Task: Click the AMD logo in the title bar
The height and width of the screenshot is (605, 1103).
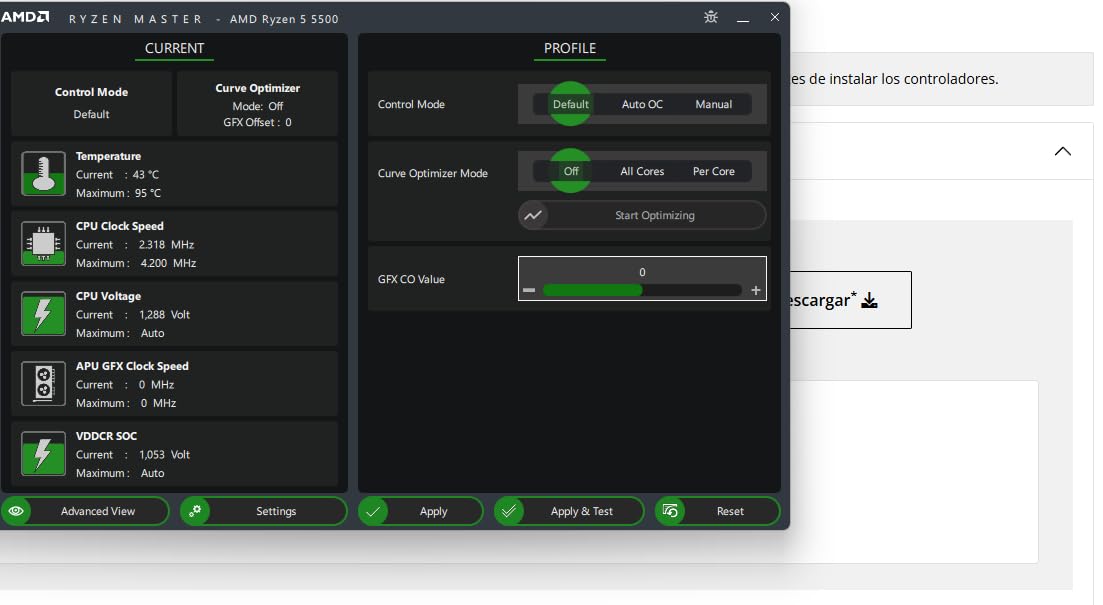Action: [25, 17]
